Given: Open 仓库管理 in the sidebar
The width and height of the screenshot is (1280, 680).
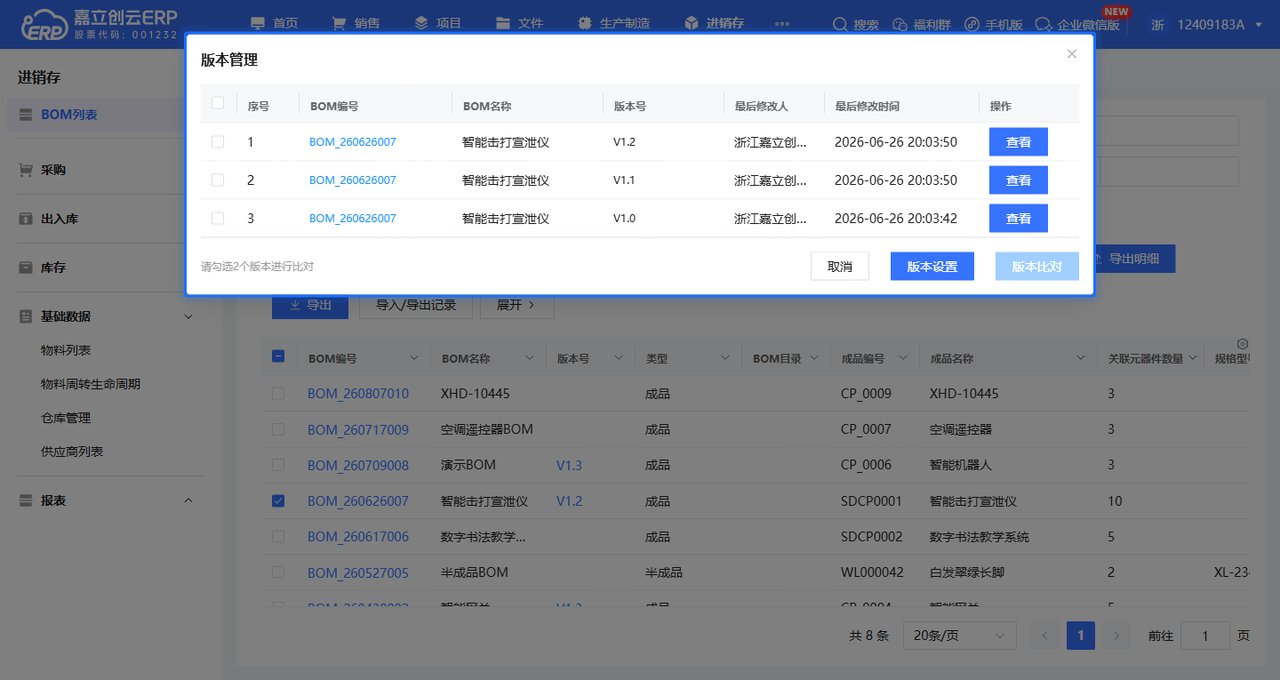Looking at the screenshot, I should click(66, 418).
